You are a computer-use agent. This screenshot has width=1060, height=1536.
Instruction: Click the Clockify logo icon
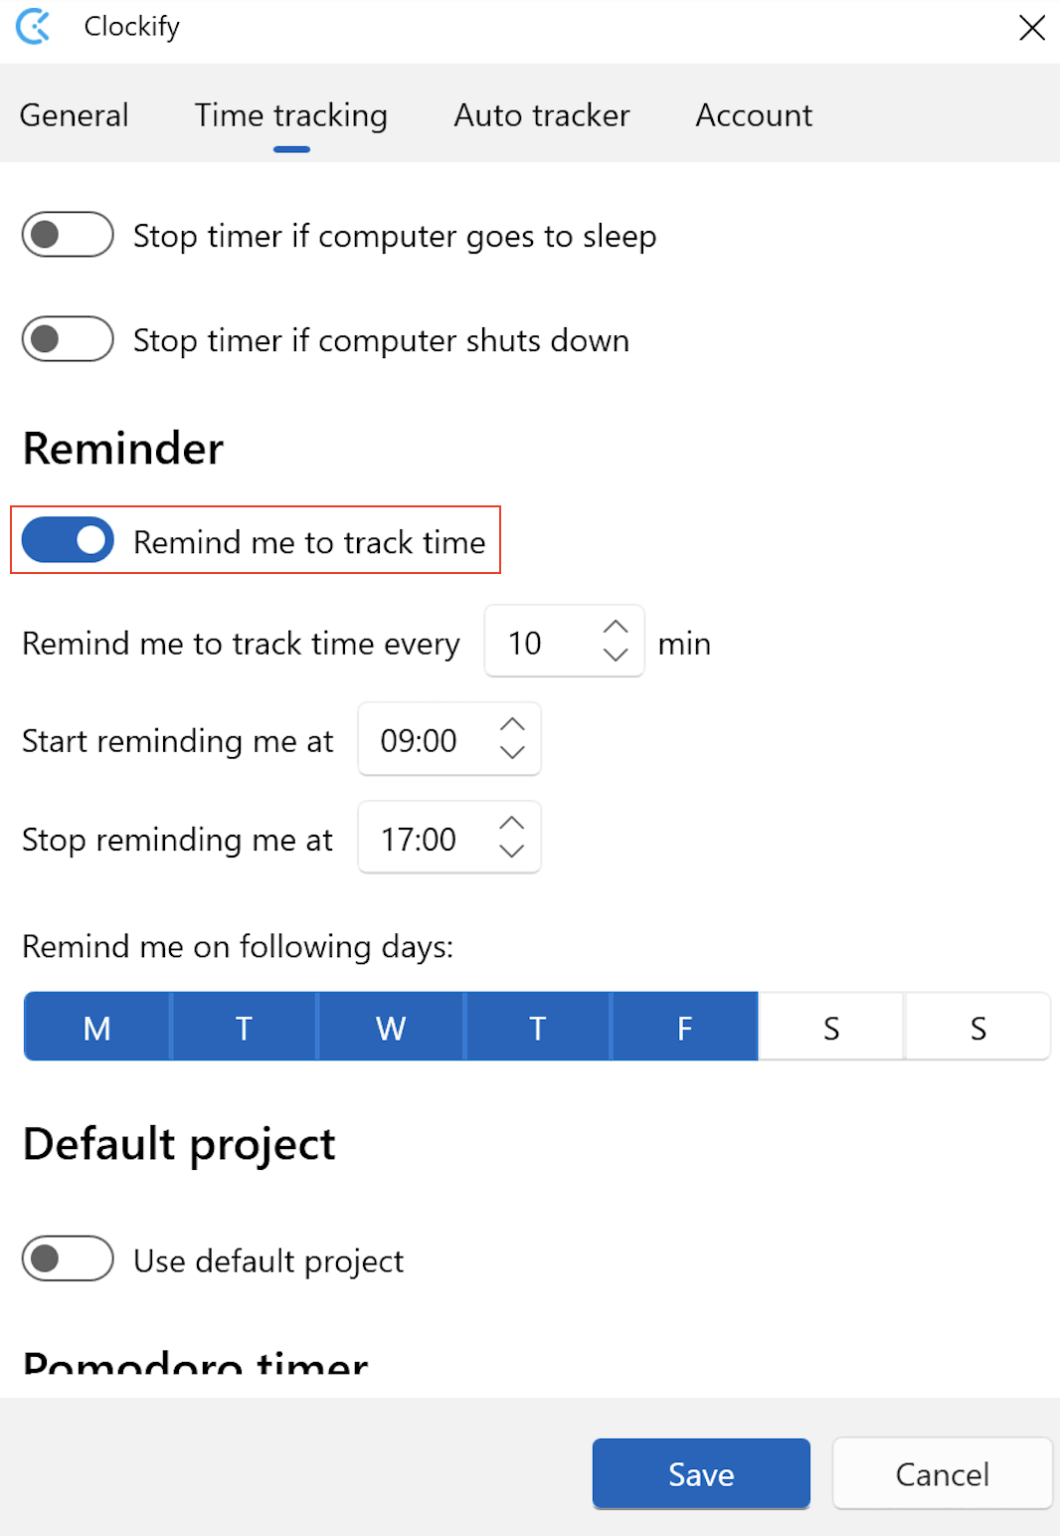pos(33,27)
